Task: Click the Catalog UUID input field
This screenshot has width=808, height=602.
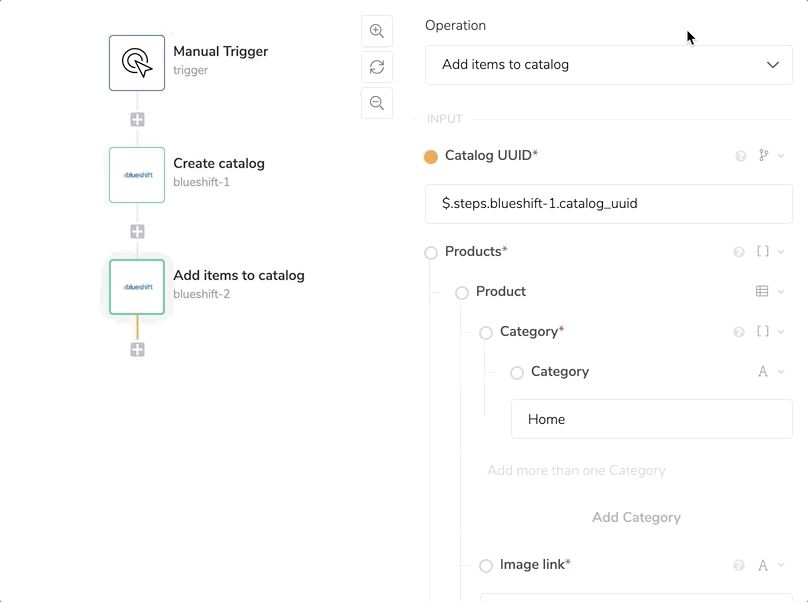Action: (608, 204)
